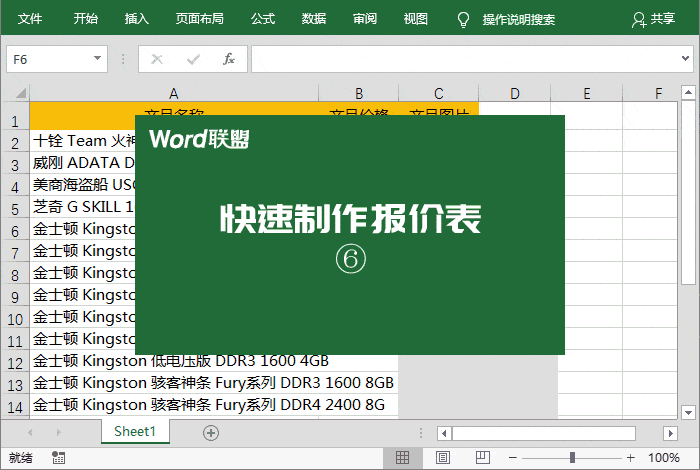Click cell with 芝奇 G SKILL text
700x470 pixels.
83,207
